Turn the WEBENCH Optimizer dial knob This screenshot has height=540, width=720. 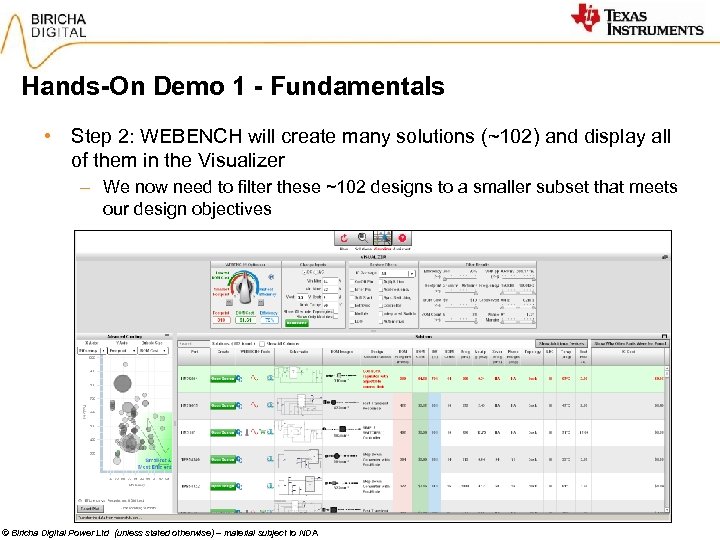245,289
